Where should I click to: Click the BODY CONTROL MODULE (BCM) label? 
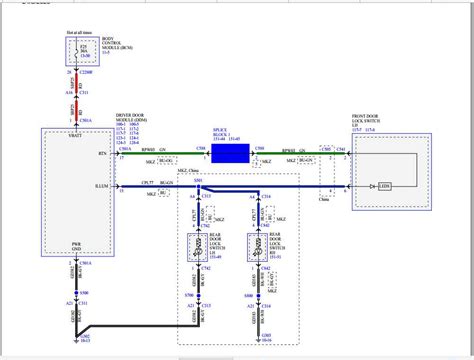pos(117,43)
